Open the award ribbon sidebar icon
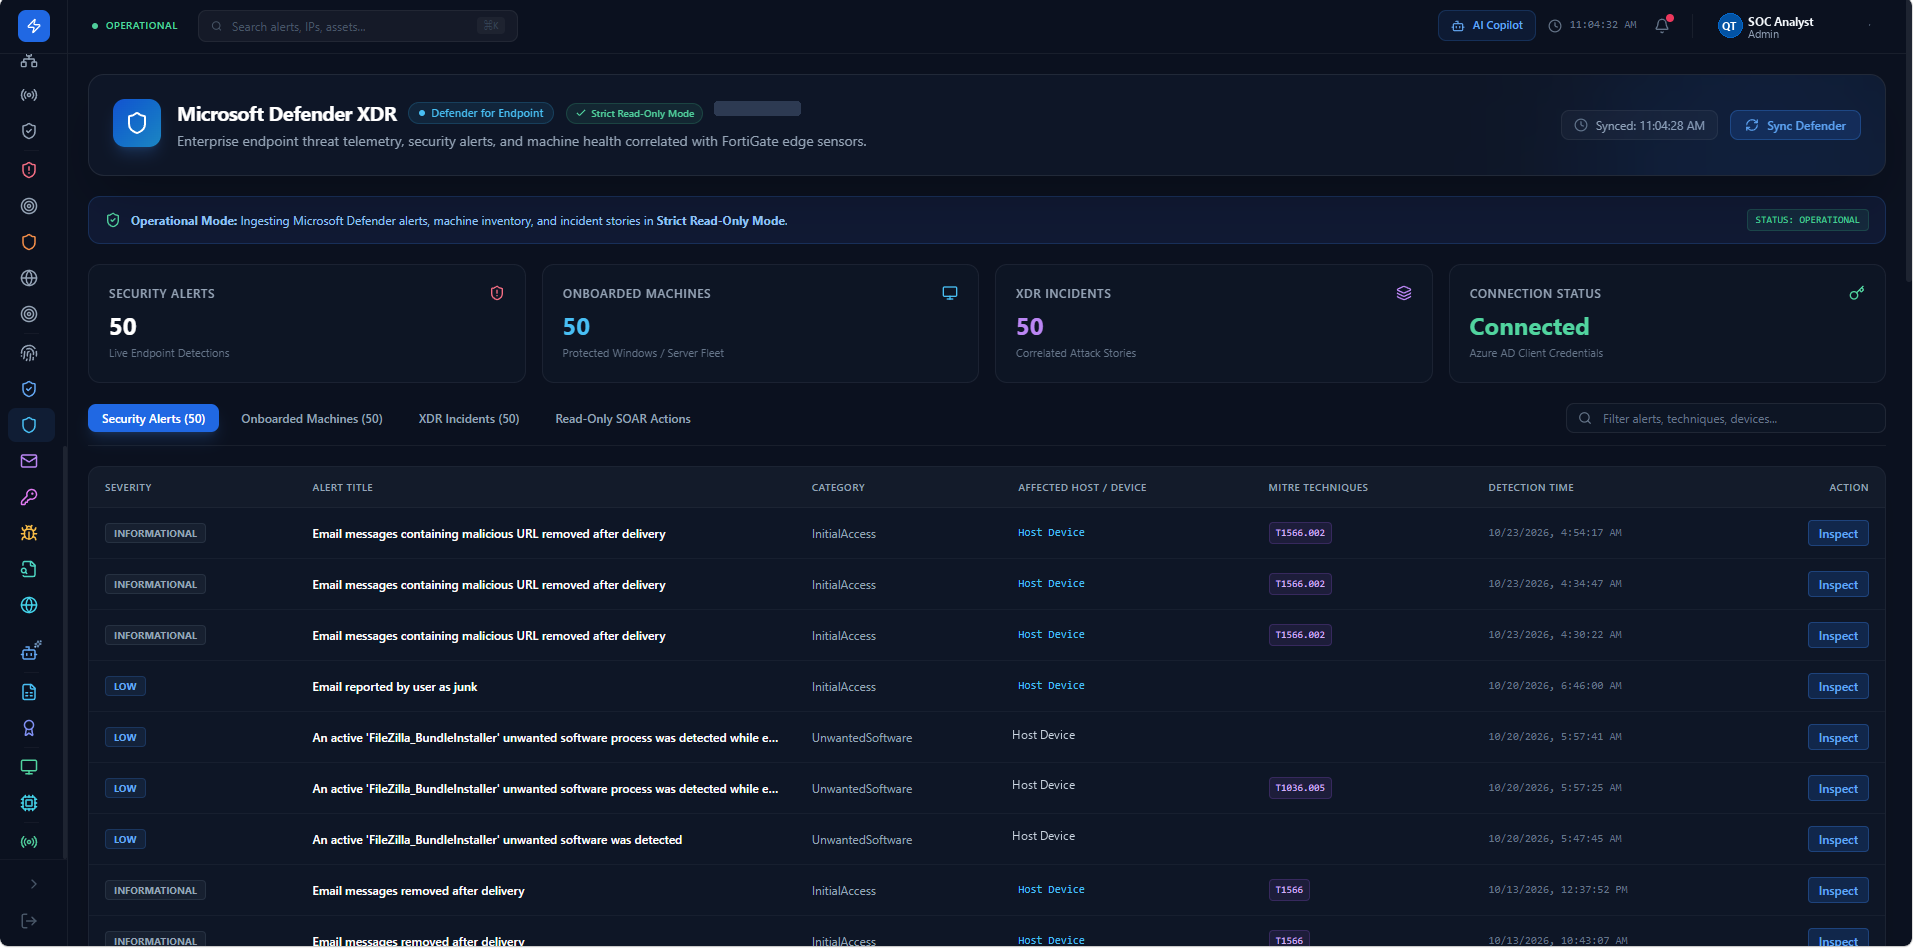 coord(29,728)
